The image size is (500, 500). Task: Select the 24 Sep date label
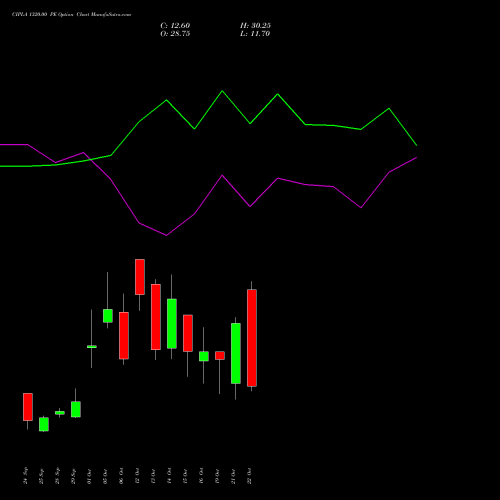pos(26,476)
